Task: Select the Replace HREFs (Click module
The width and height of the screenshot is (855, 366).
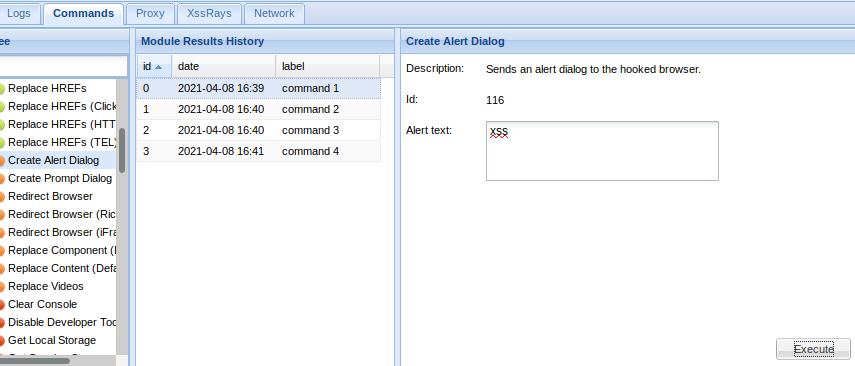Action: (62, 106)
